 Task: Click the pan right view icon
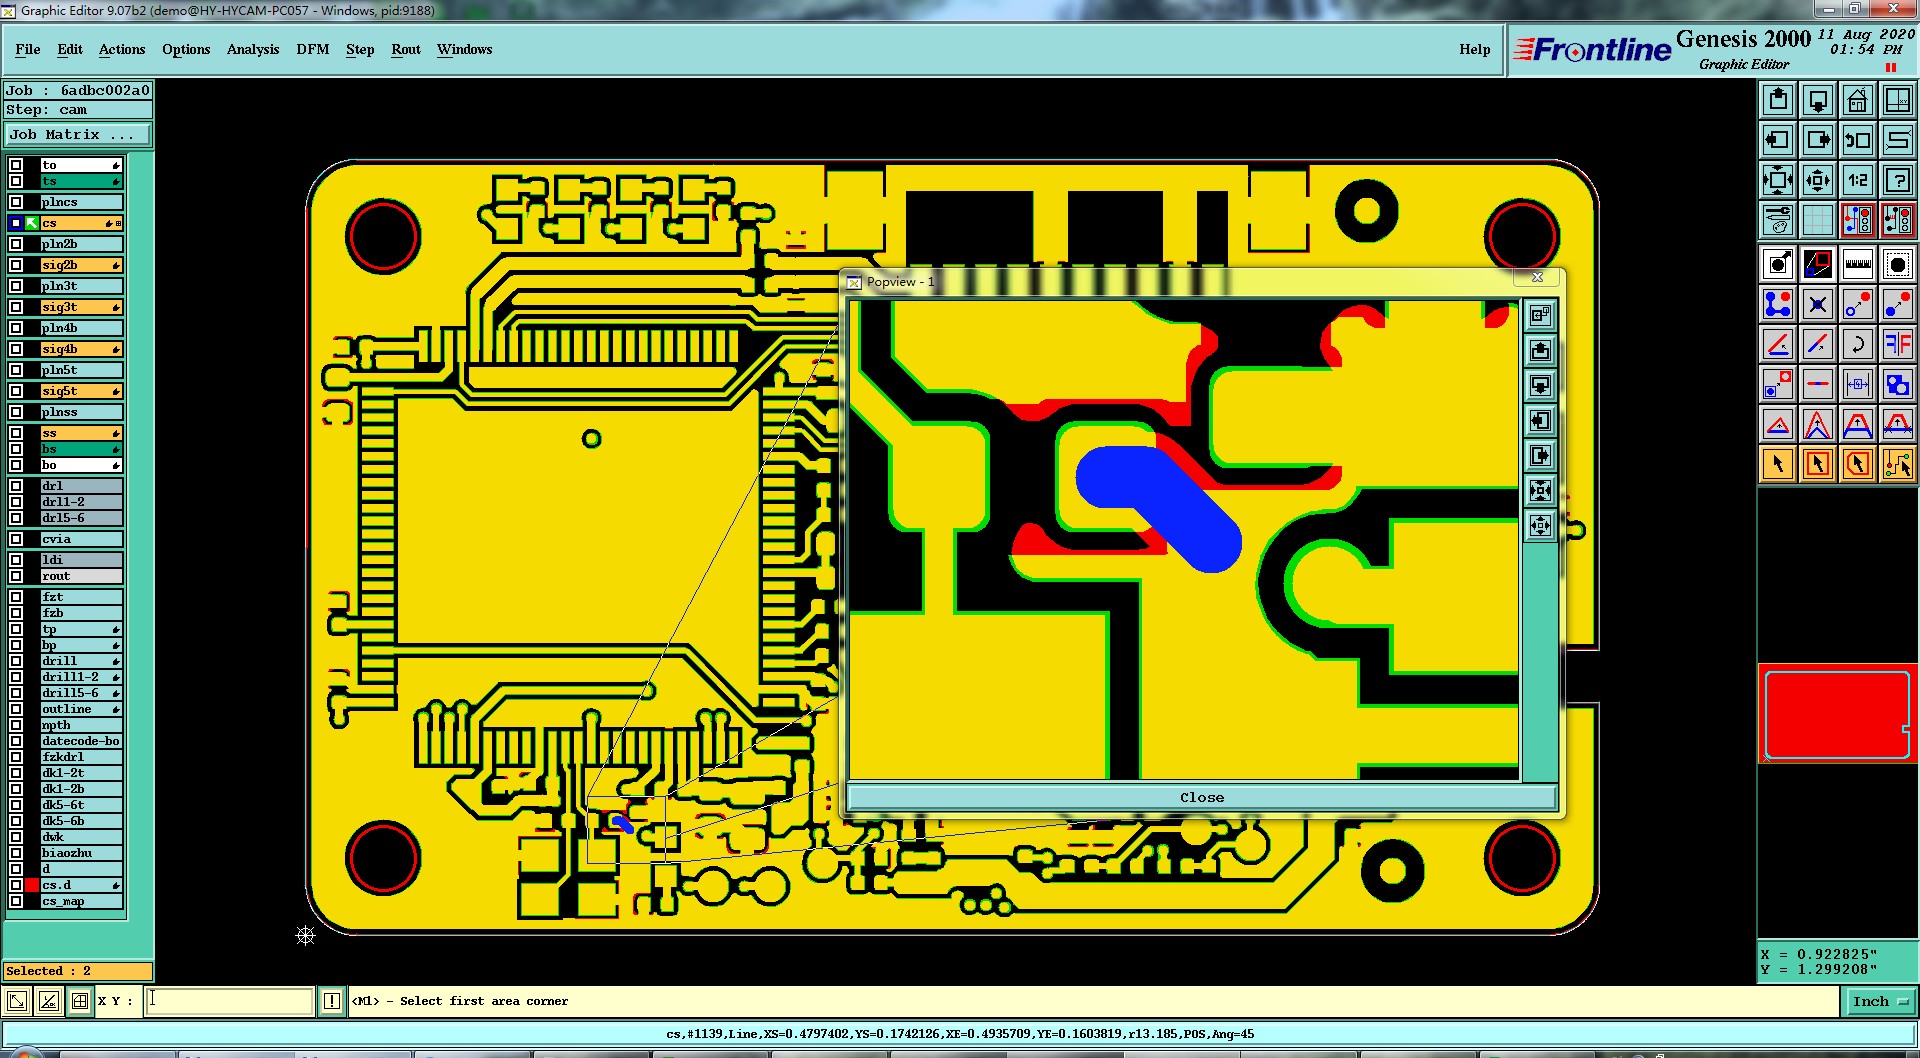coord(1818,140)
